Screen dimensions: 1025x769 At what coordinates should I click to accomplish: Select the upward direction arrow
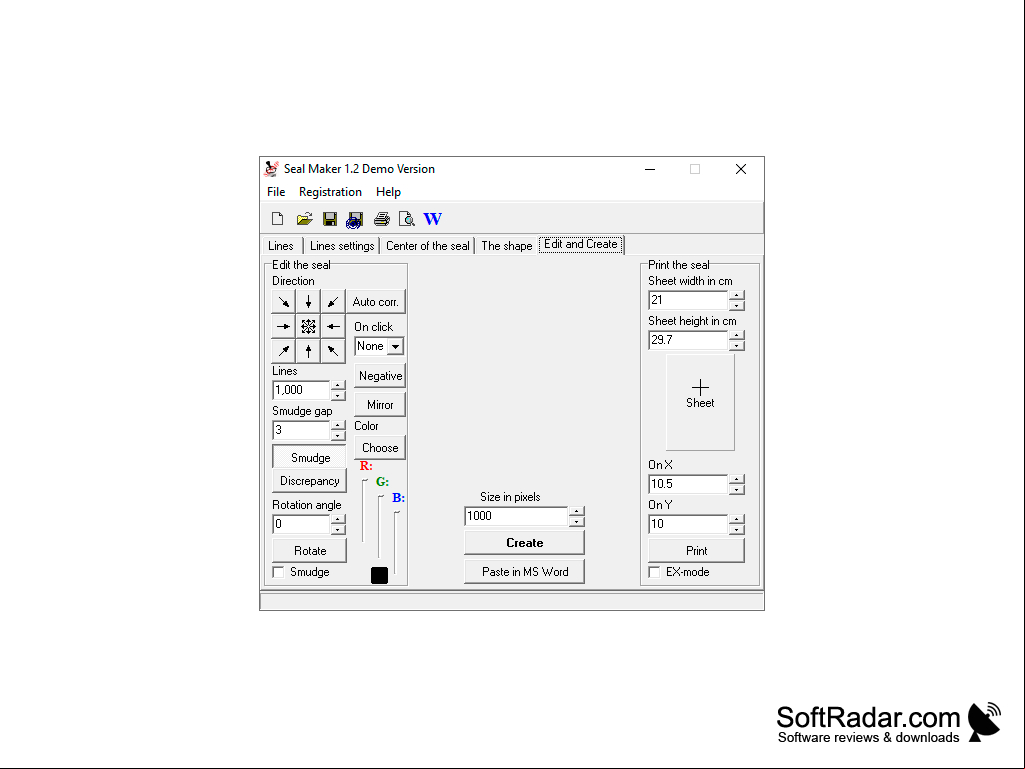[309, 351]
